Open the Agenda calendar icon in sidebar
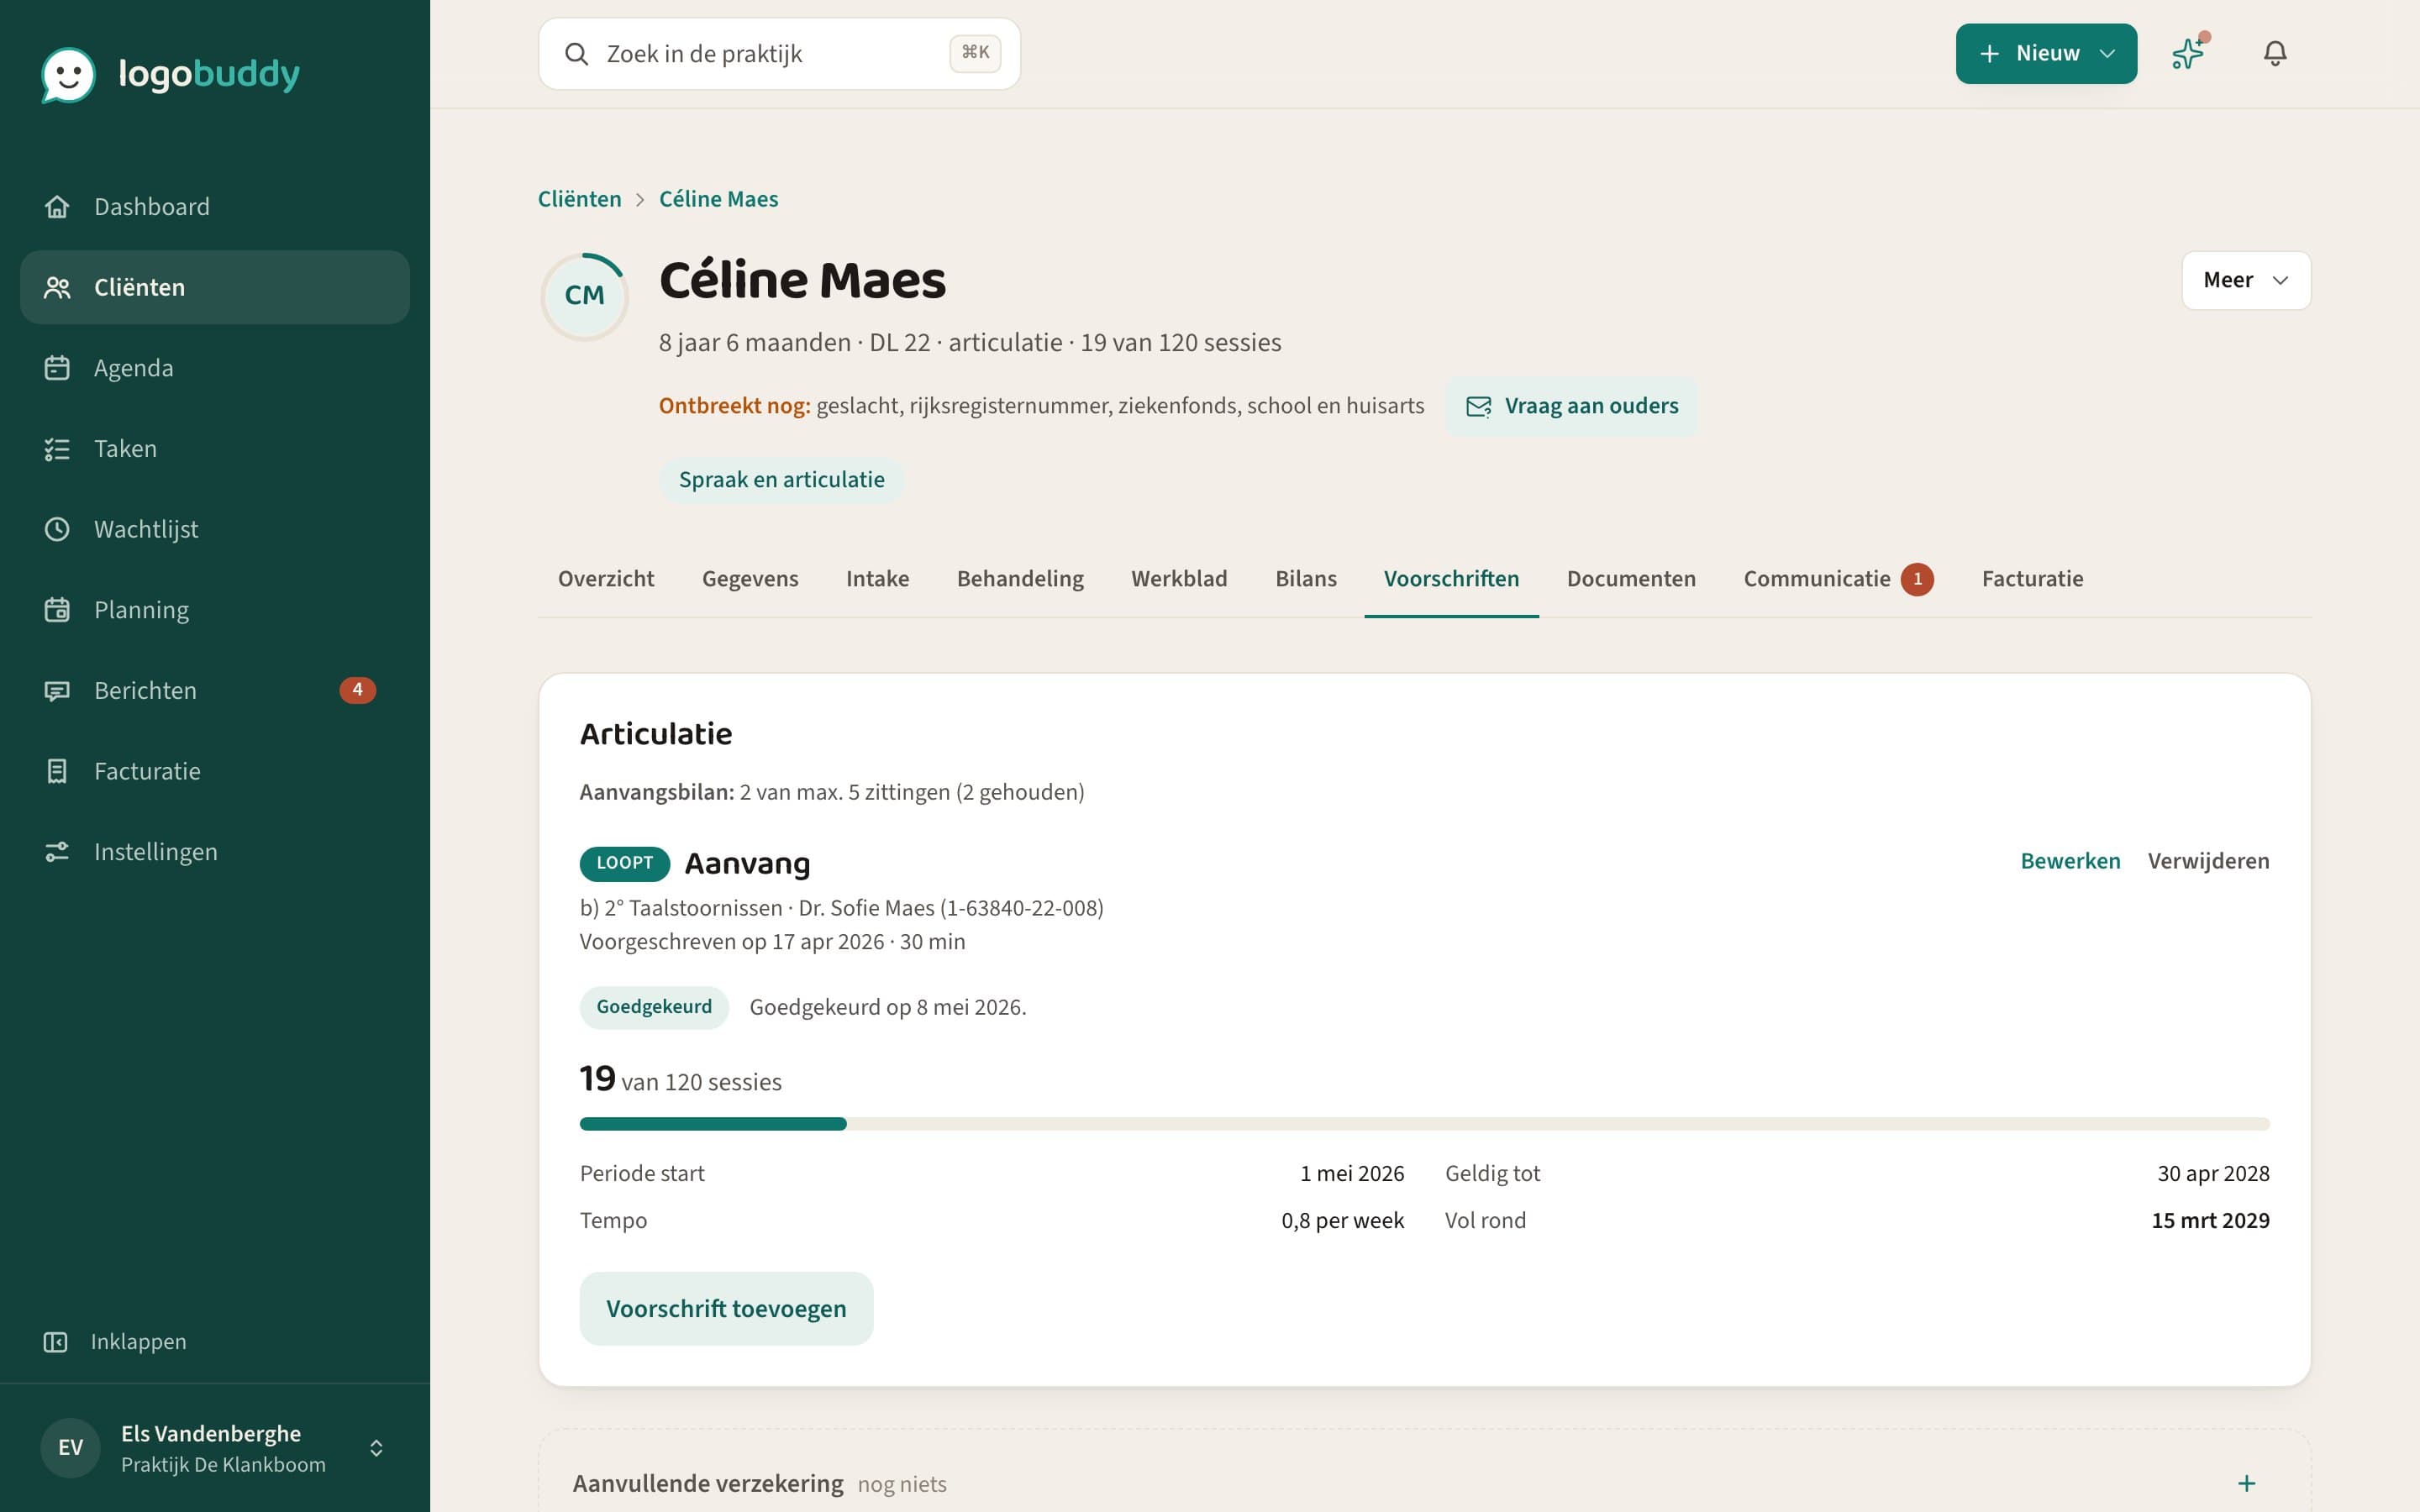The width and height of the screenshot is (2420, 1512). (x=57, y=368)
